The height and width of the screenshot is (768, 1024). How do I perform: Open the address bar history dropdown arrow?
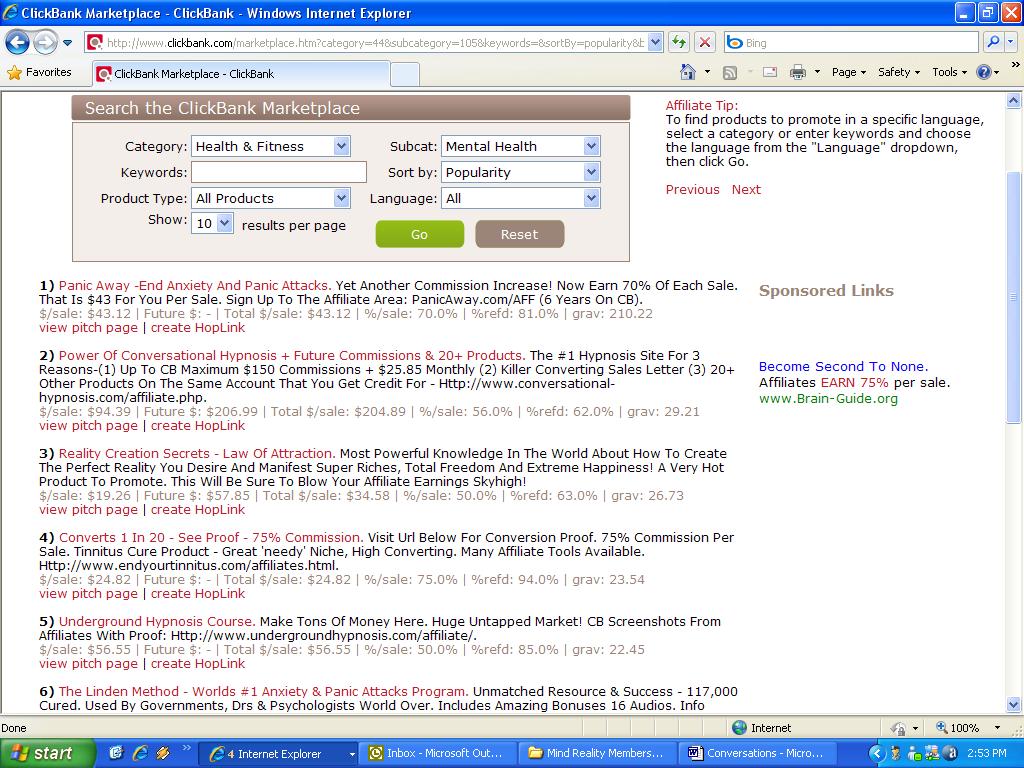coord(656,43)
